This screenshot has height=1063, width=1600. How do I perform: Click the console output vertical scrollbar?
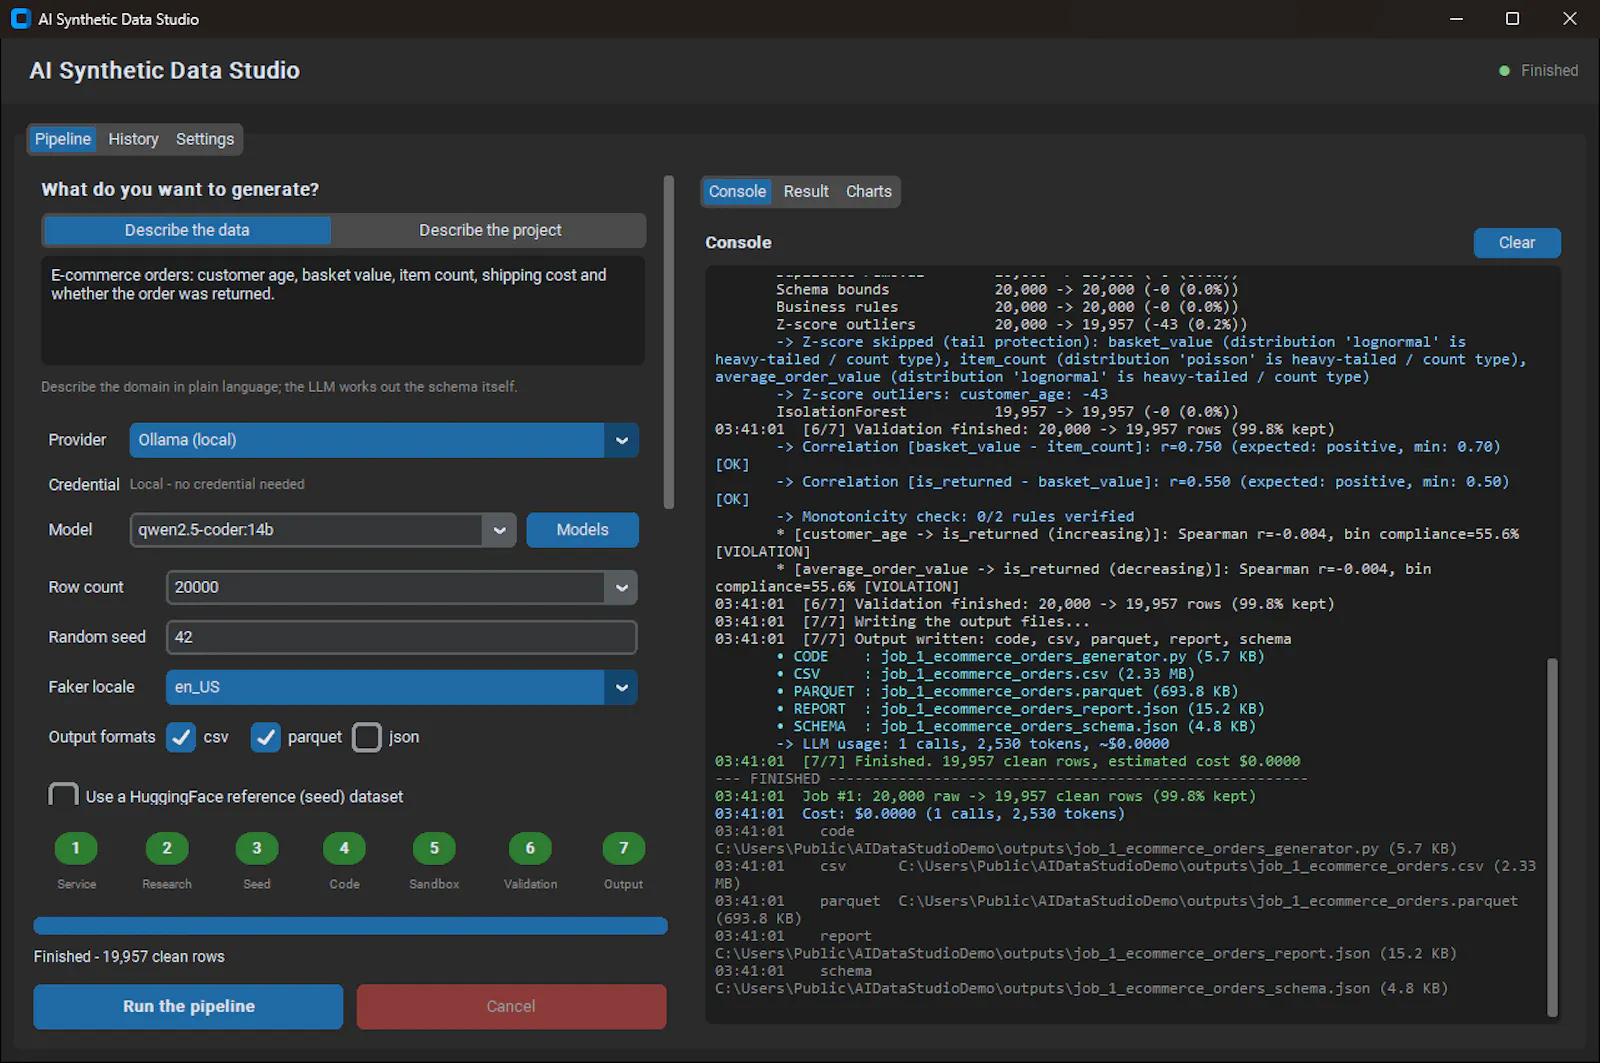1552,836
